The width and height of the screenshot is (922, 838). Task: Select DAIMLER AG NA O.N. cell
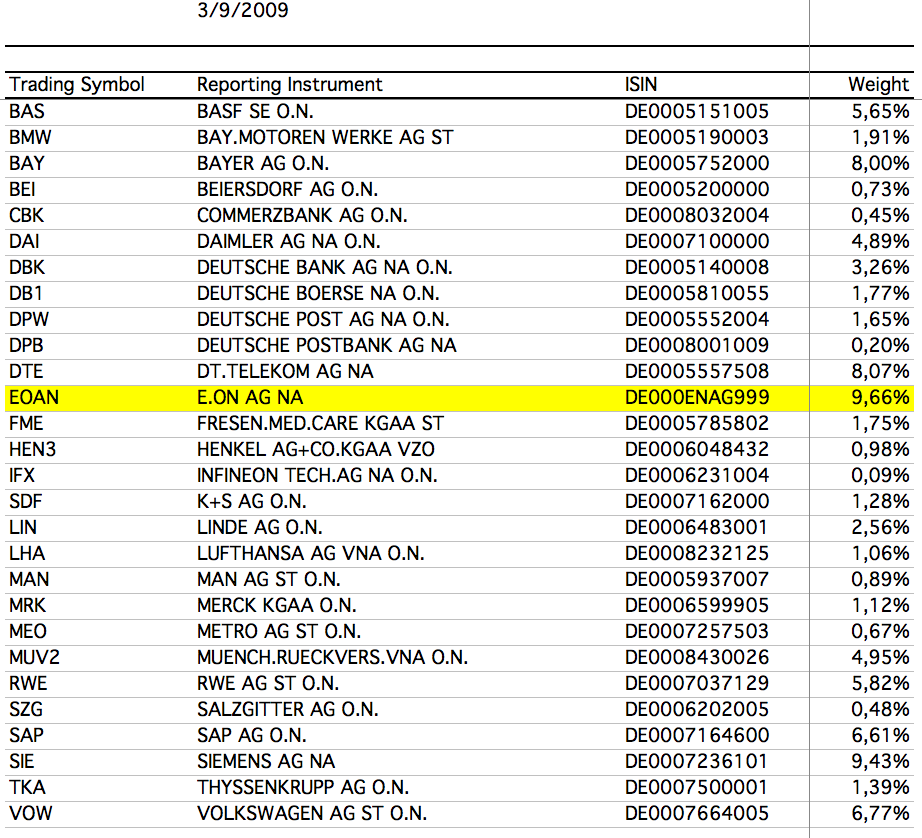click(x=289, y=241)
